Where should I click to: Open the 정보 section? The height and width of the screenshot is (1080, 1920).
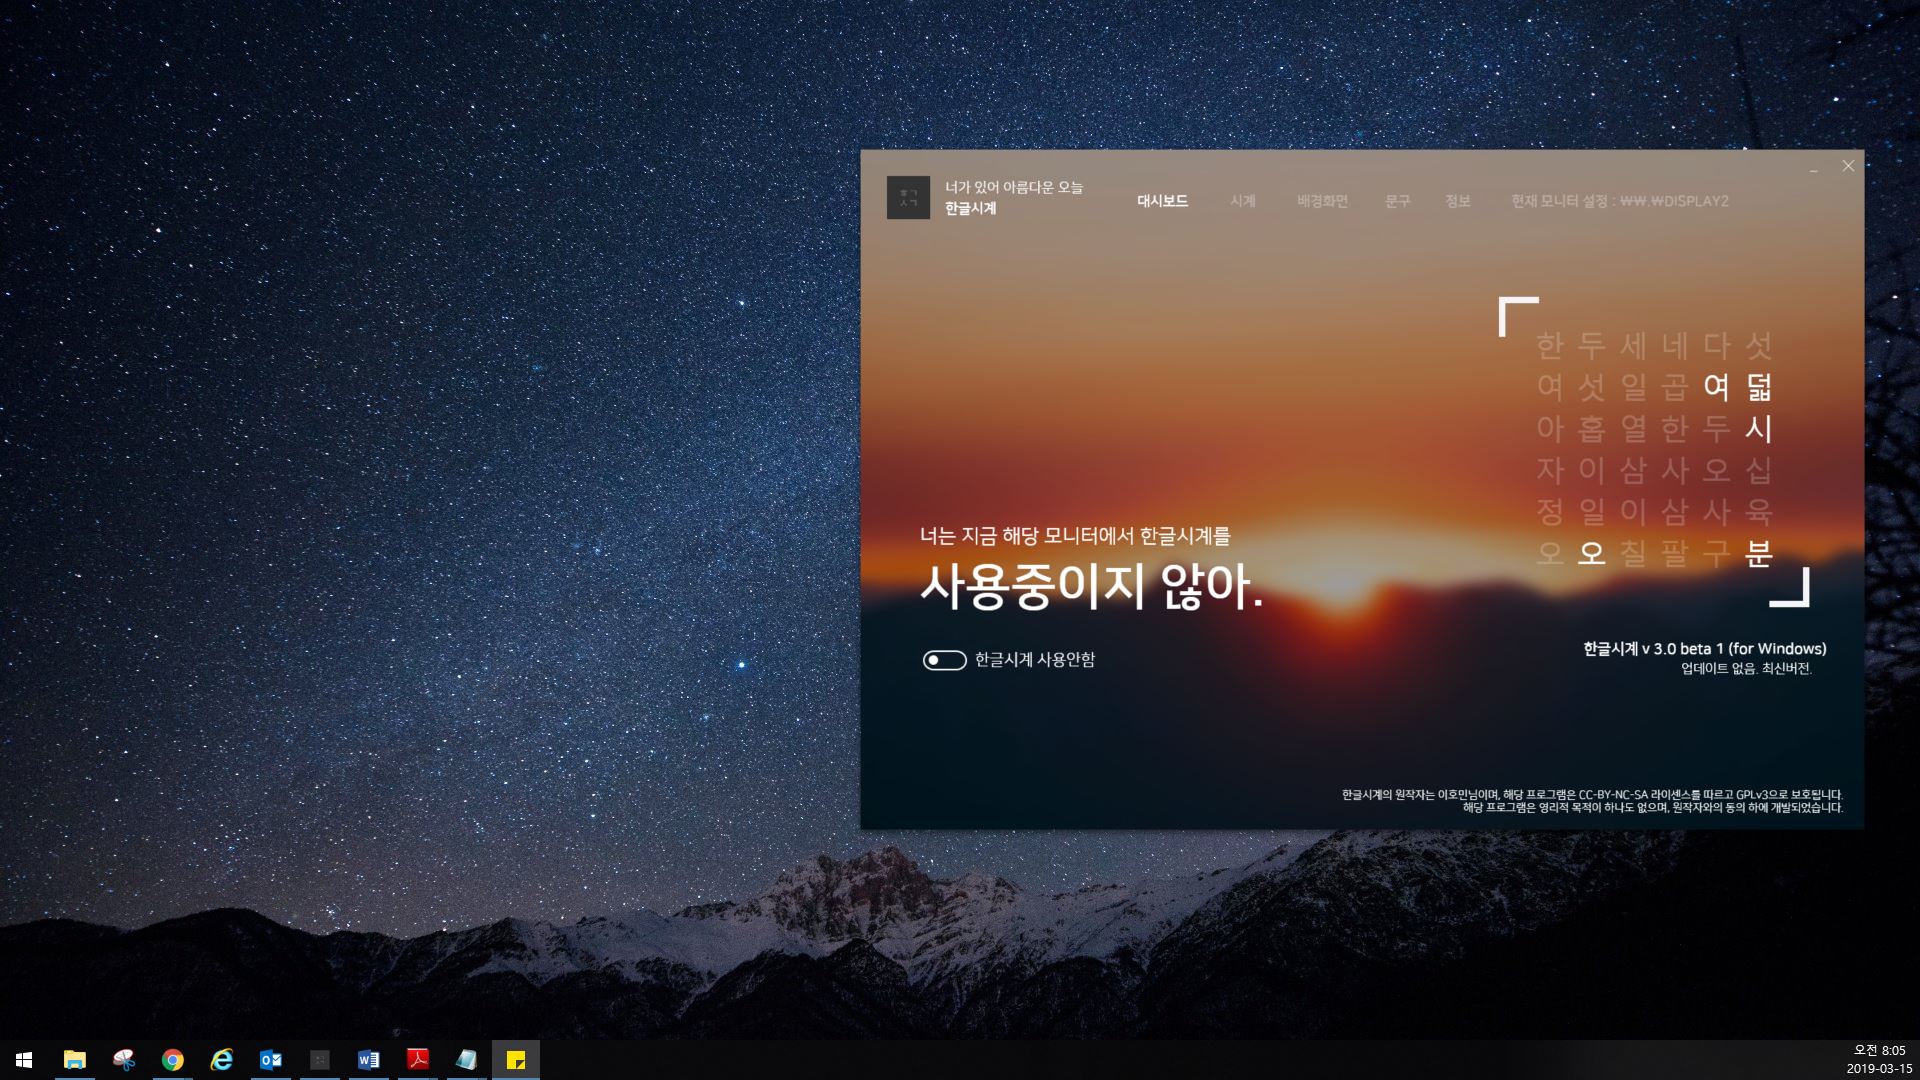click(1457, 201)
